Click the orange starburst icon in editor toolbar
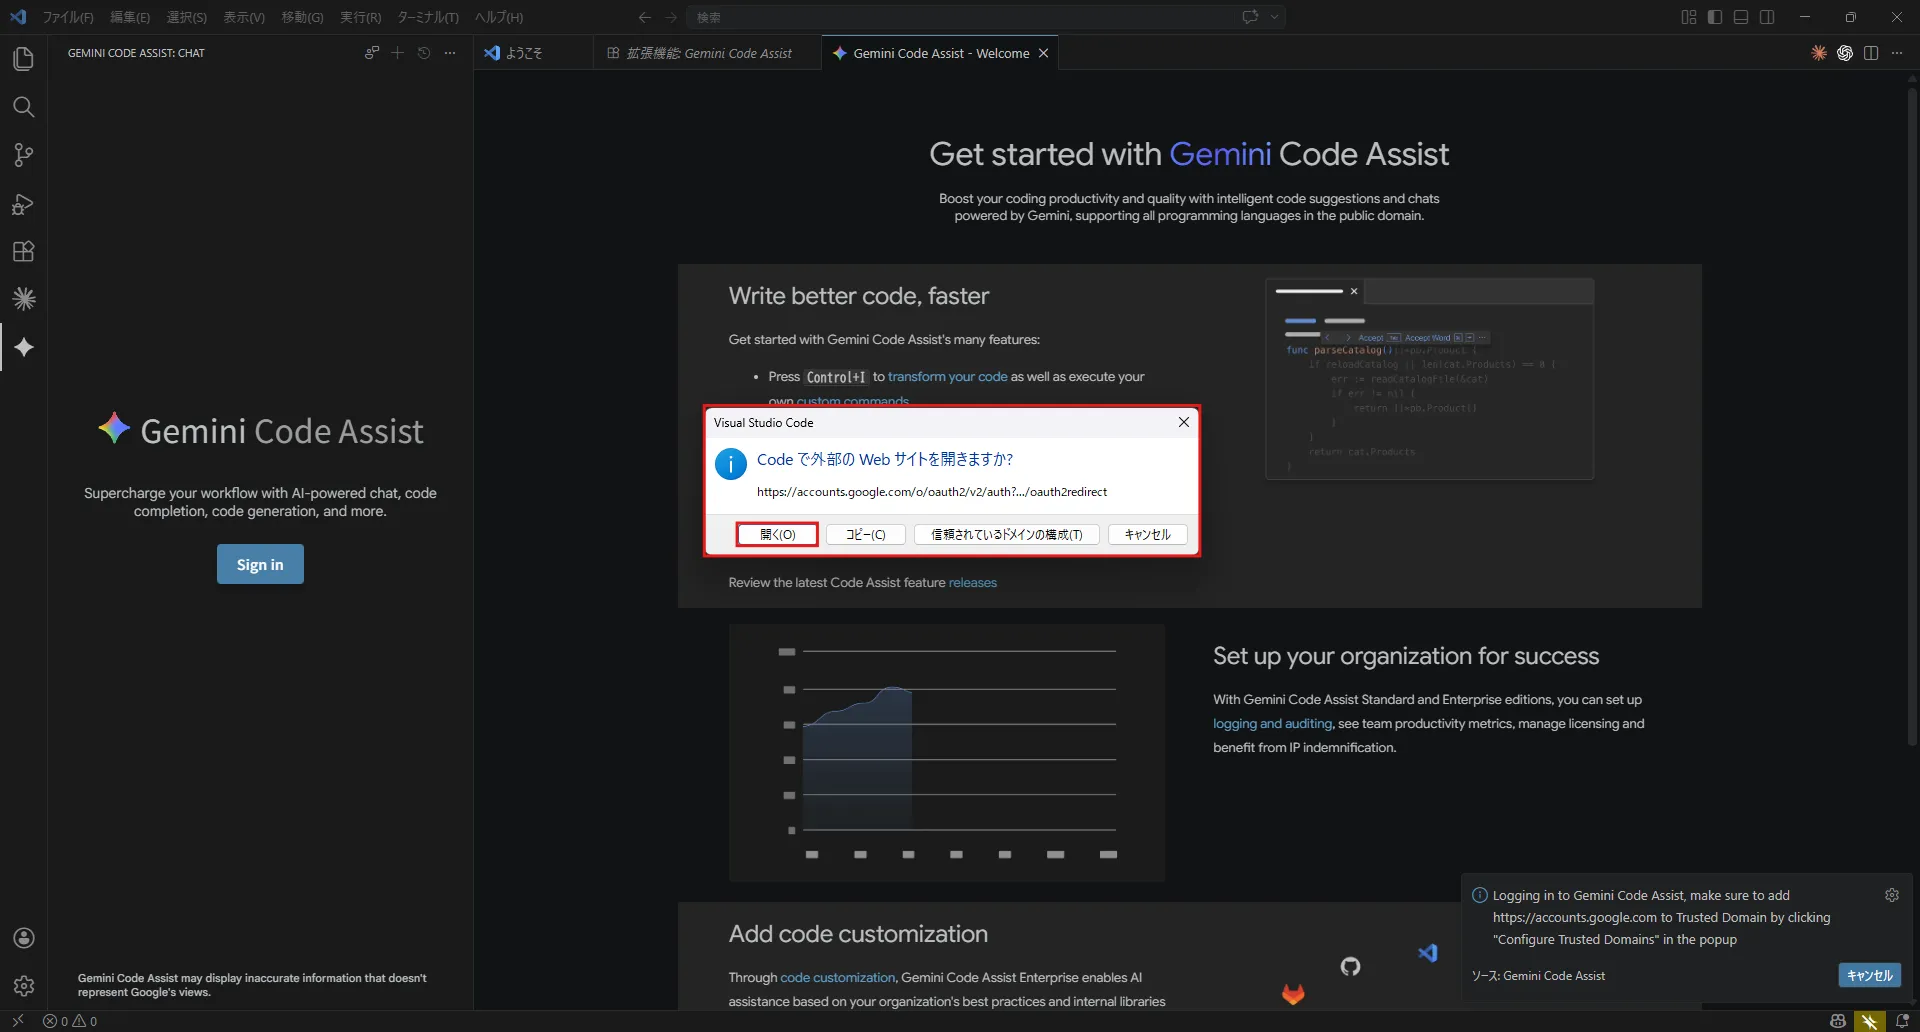The height and width of the screenshot is (1032, 1920). click(x=1819, y=53)
